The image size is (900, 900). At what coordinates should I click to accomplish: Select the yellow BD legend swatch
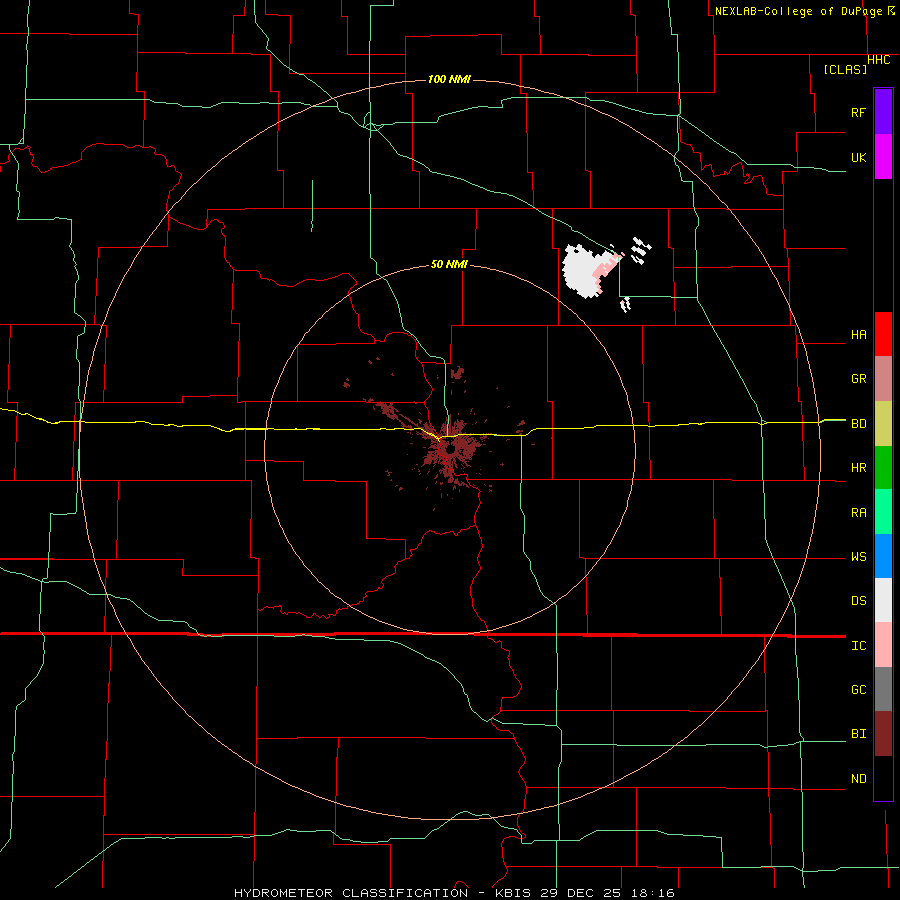point(883,423)
